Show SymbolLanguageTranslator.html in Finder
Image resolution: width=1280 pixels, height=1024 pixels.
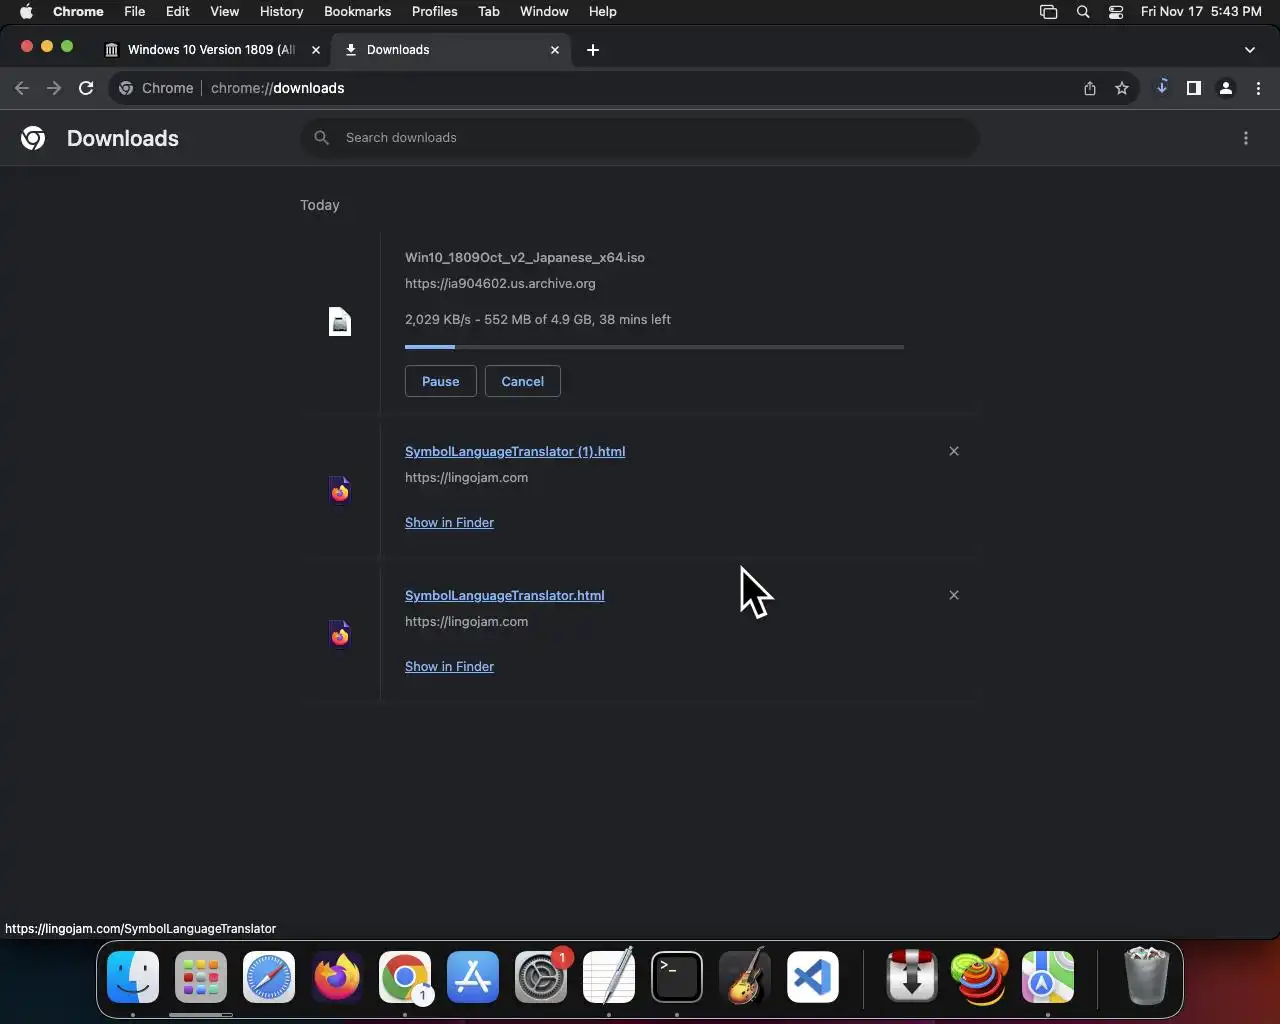coord(449,667)
